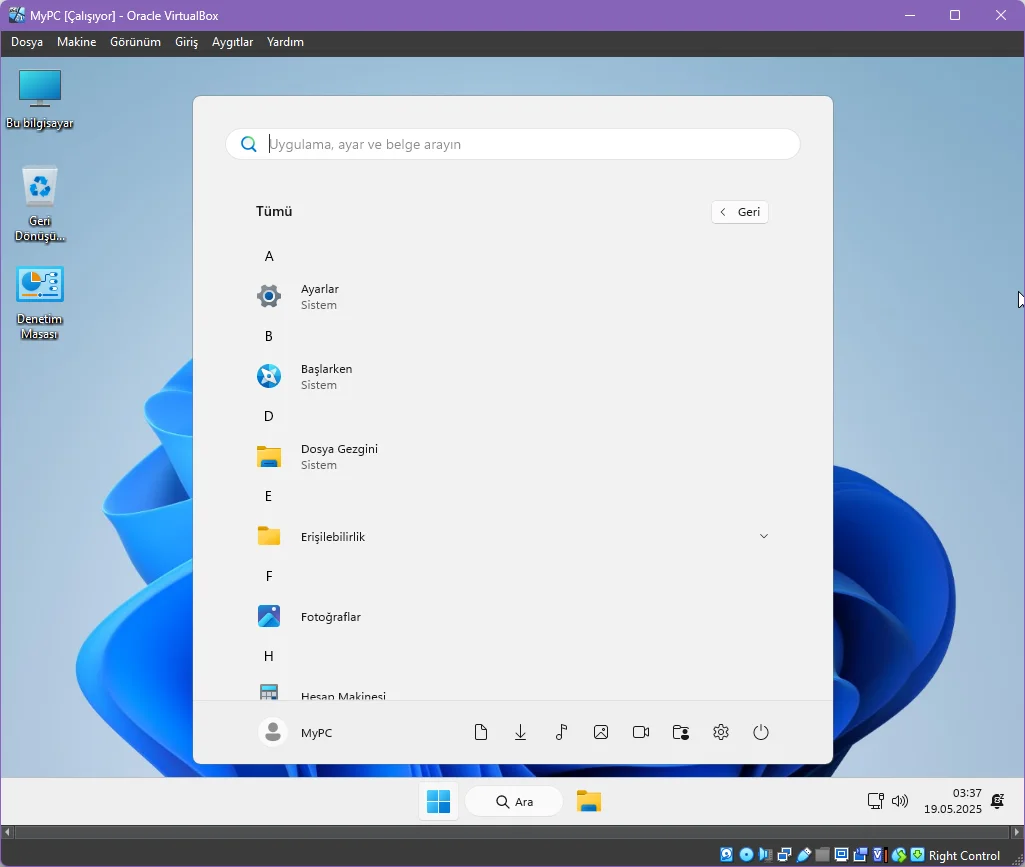Click the horizontal scrollbar track
This screenshot has height=867, width=1025.
coord(512,832)
